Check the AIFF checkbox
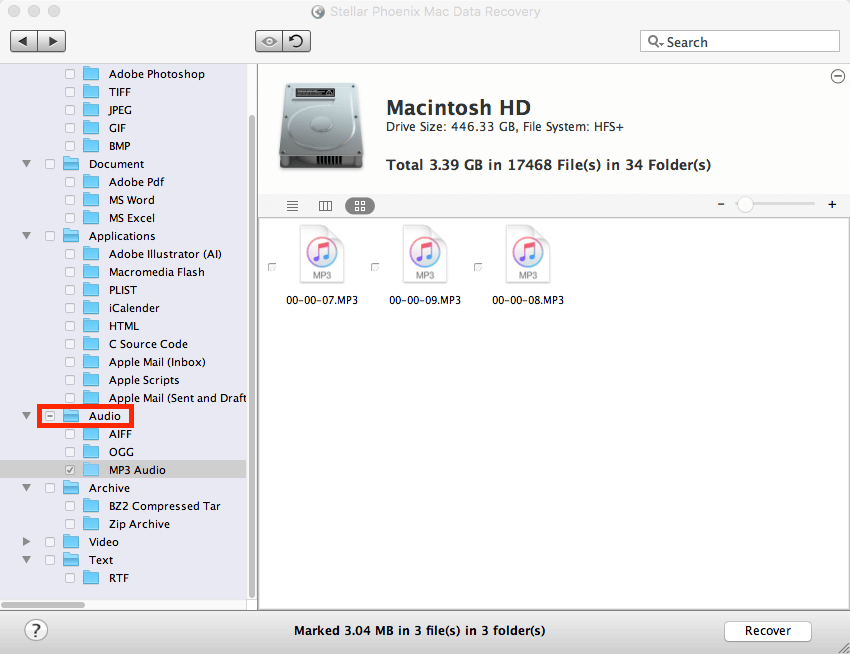850x654 pixels. (x=70, y=434)
